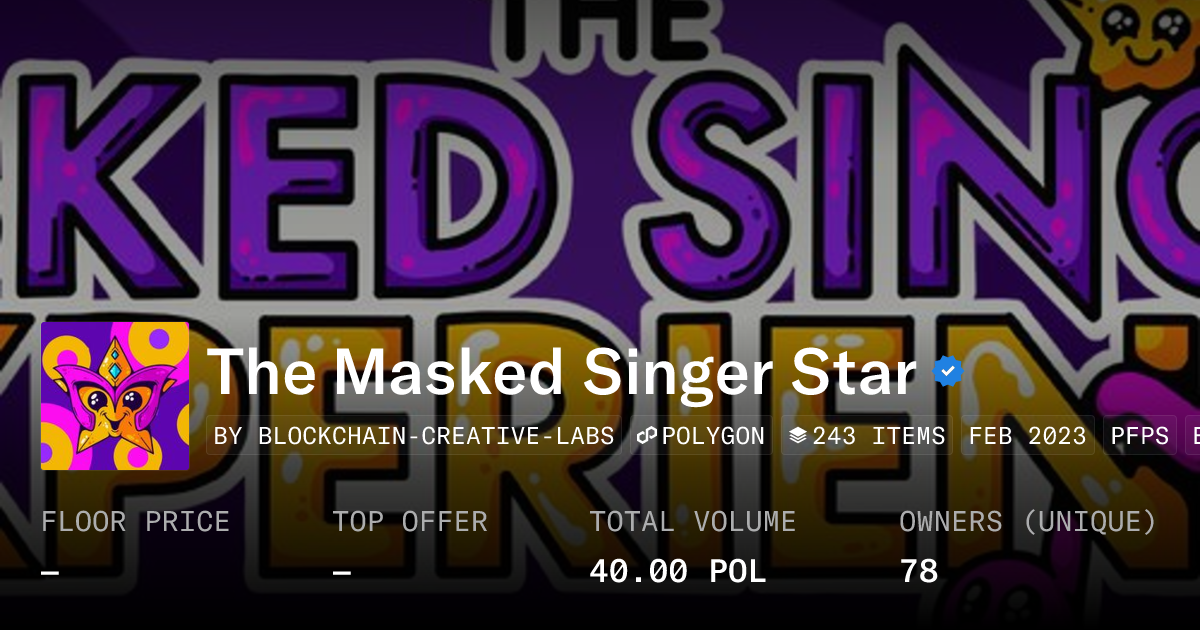The image size is (1200, 630).
Task: Select the collection title The Masked Singer Star
Action: [x=561, y=373]
